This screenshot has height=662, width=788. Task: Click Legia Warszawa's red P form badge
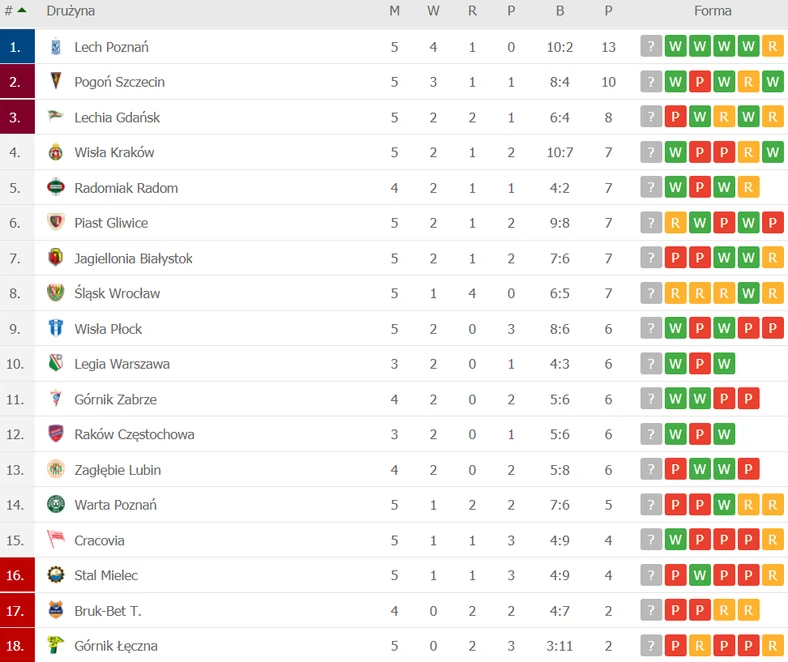tap(700, 363)
